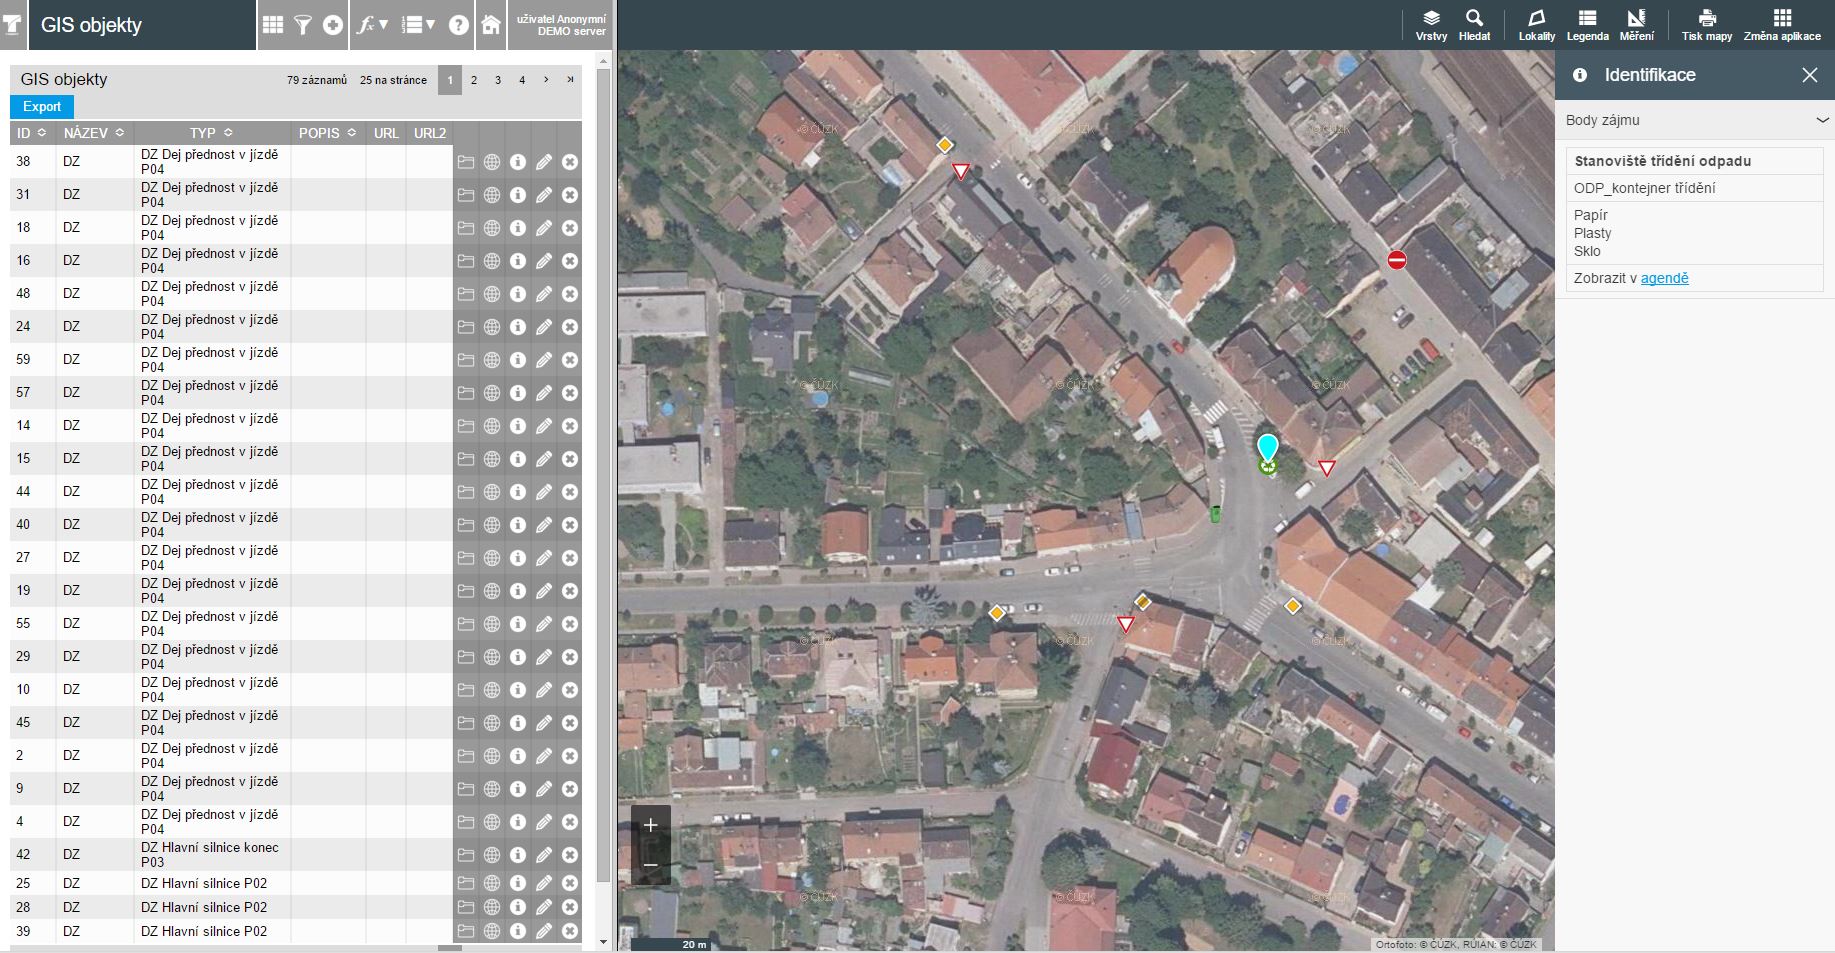Delete record ID 18 using the X icon
This screenshot has width=1835, height=953.
coord(570,228)
